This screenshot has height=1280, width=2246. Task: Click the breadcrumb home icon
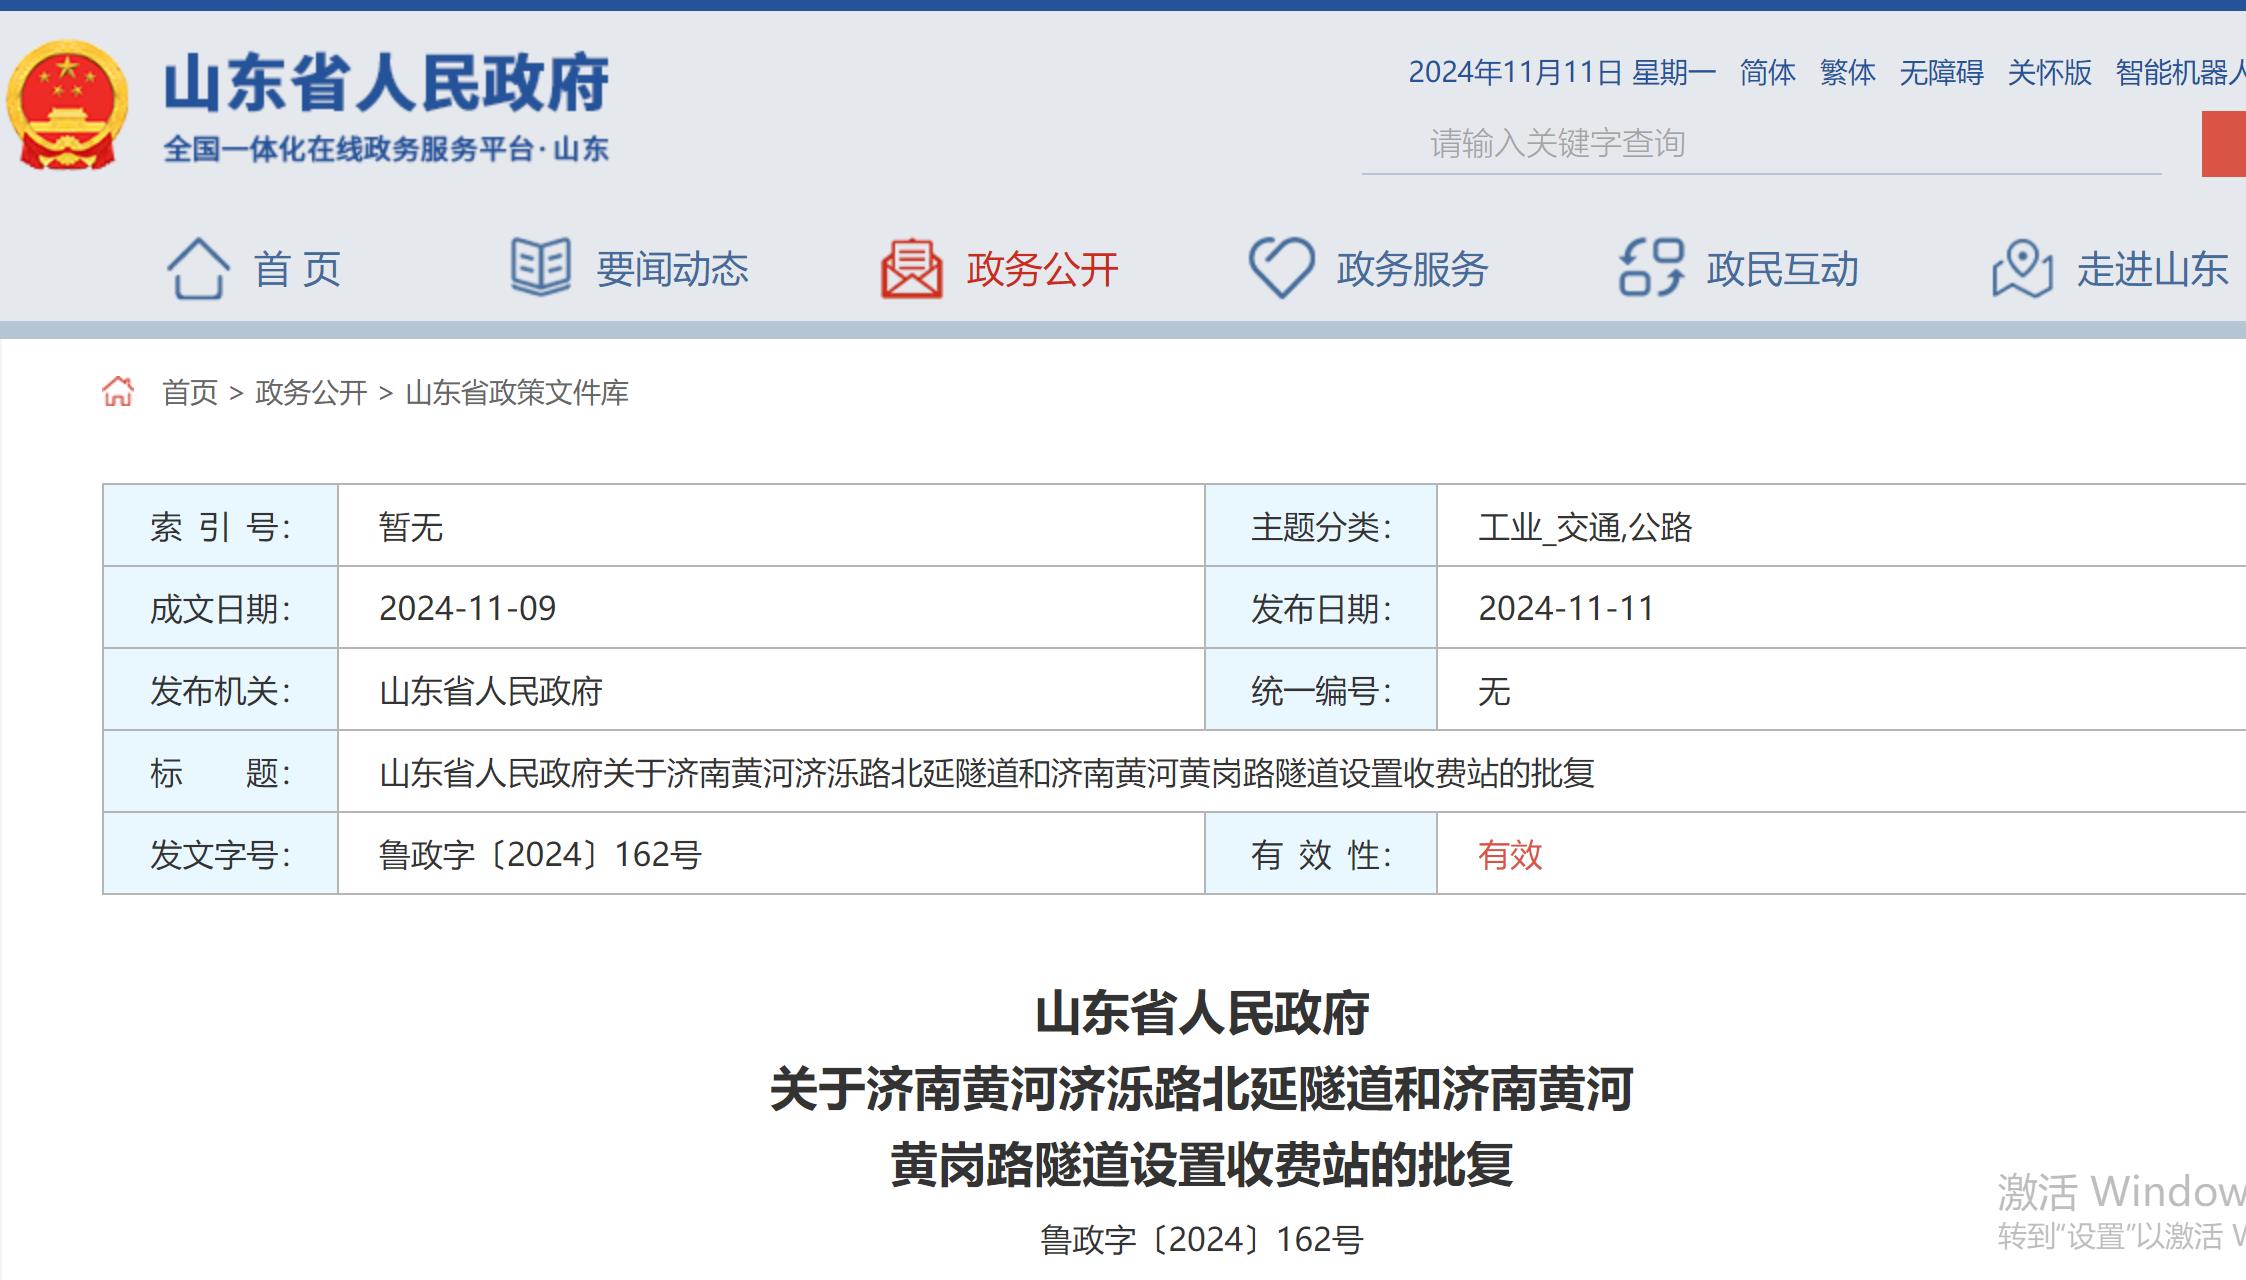118,391
